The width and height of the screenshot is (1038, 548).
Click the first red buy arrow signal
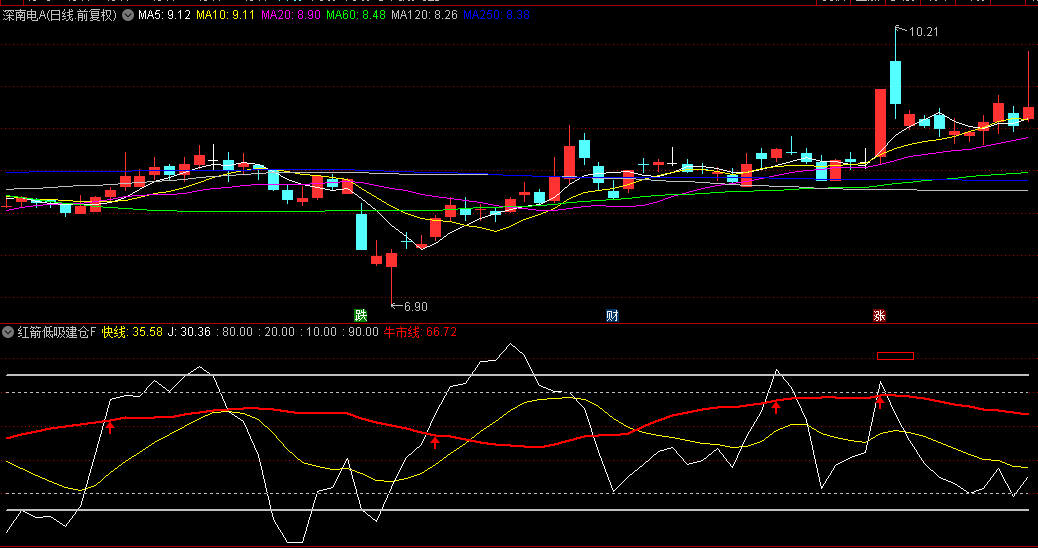[110, 427]
